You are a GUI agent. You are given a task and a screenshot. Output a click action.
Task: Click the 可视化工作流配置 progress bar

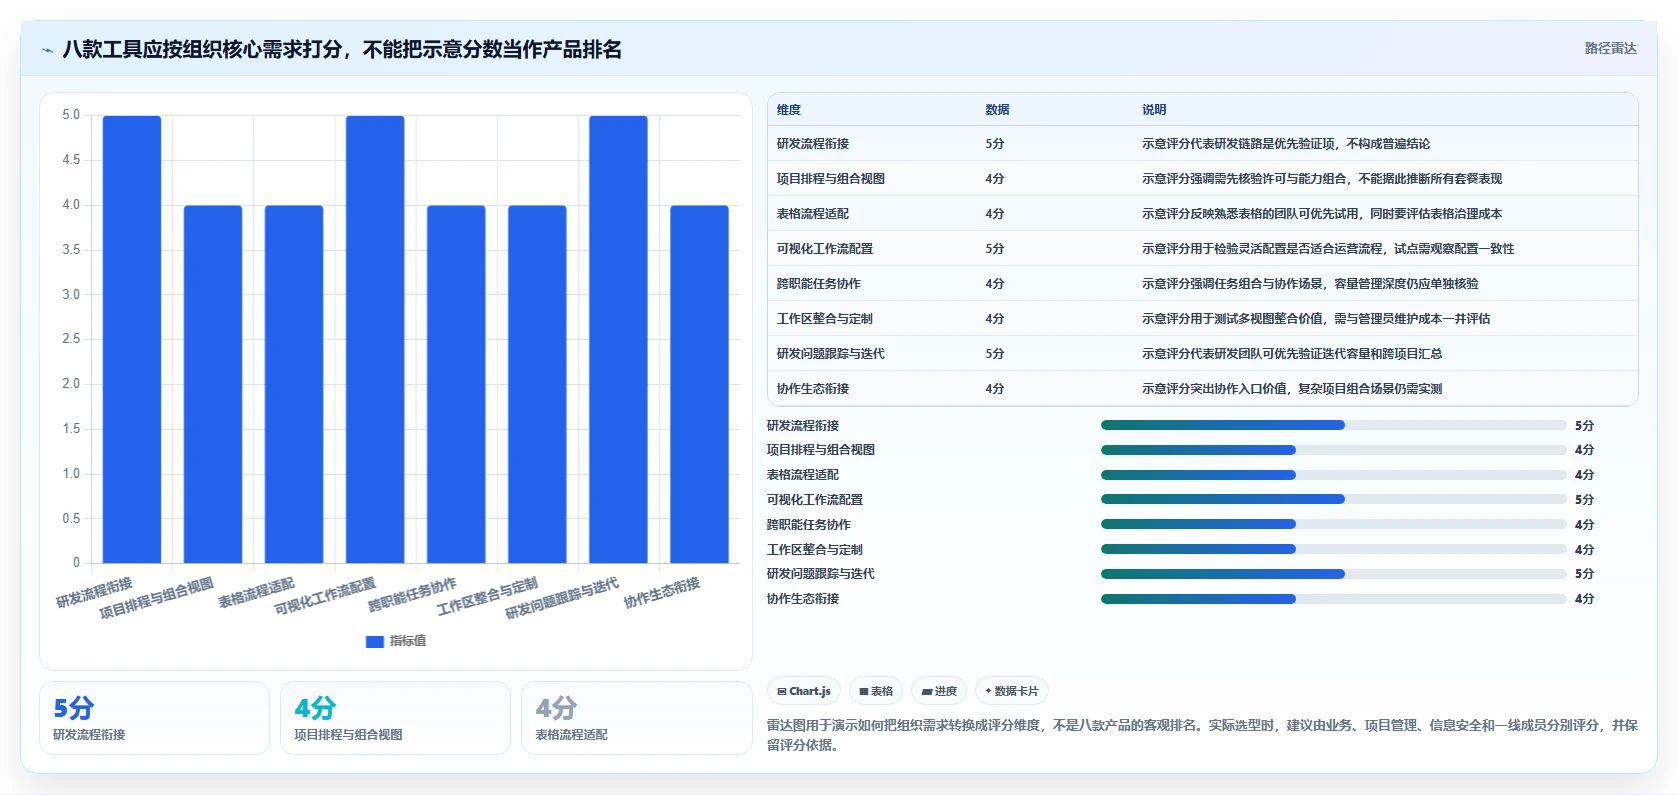coord(1333,499)
